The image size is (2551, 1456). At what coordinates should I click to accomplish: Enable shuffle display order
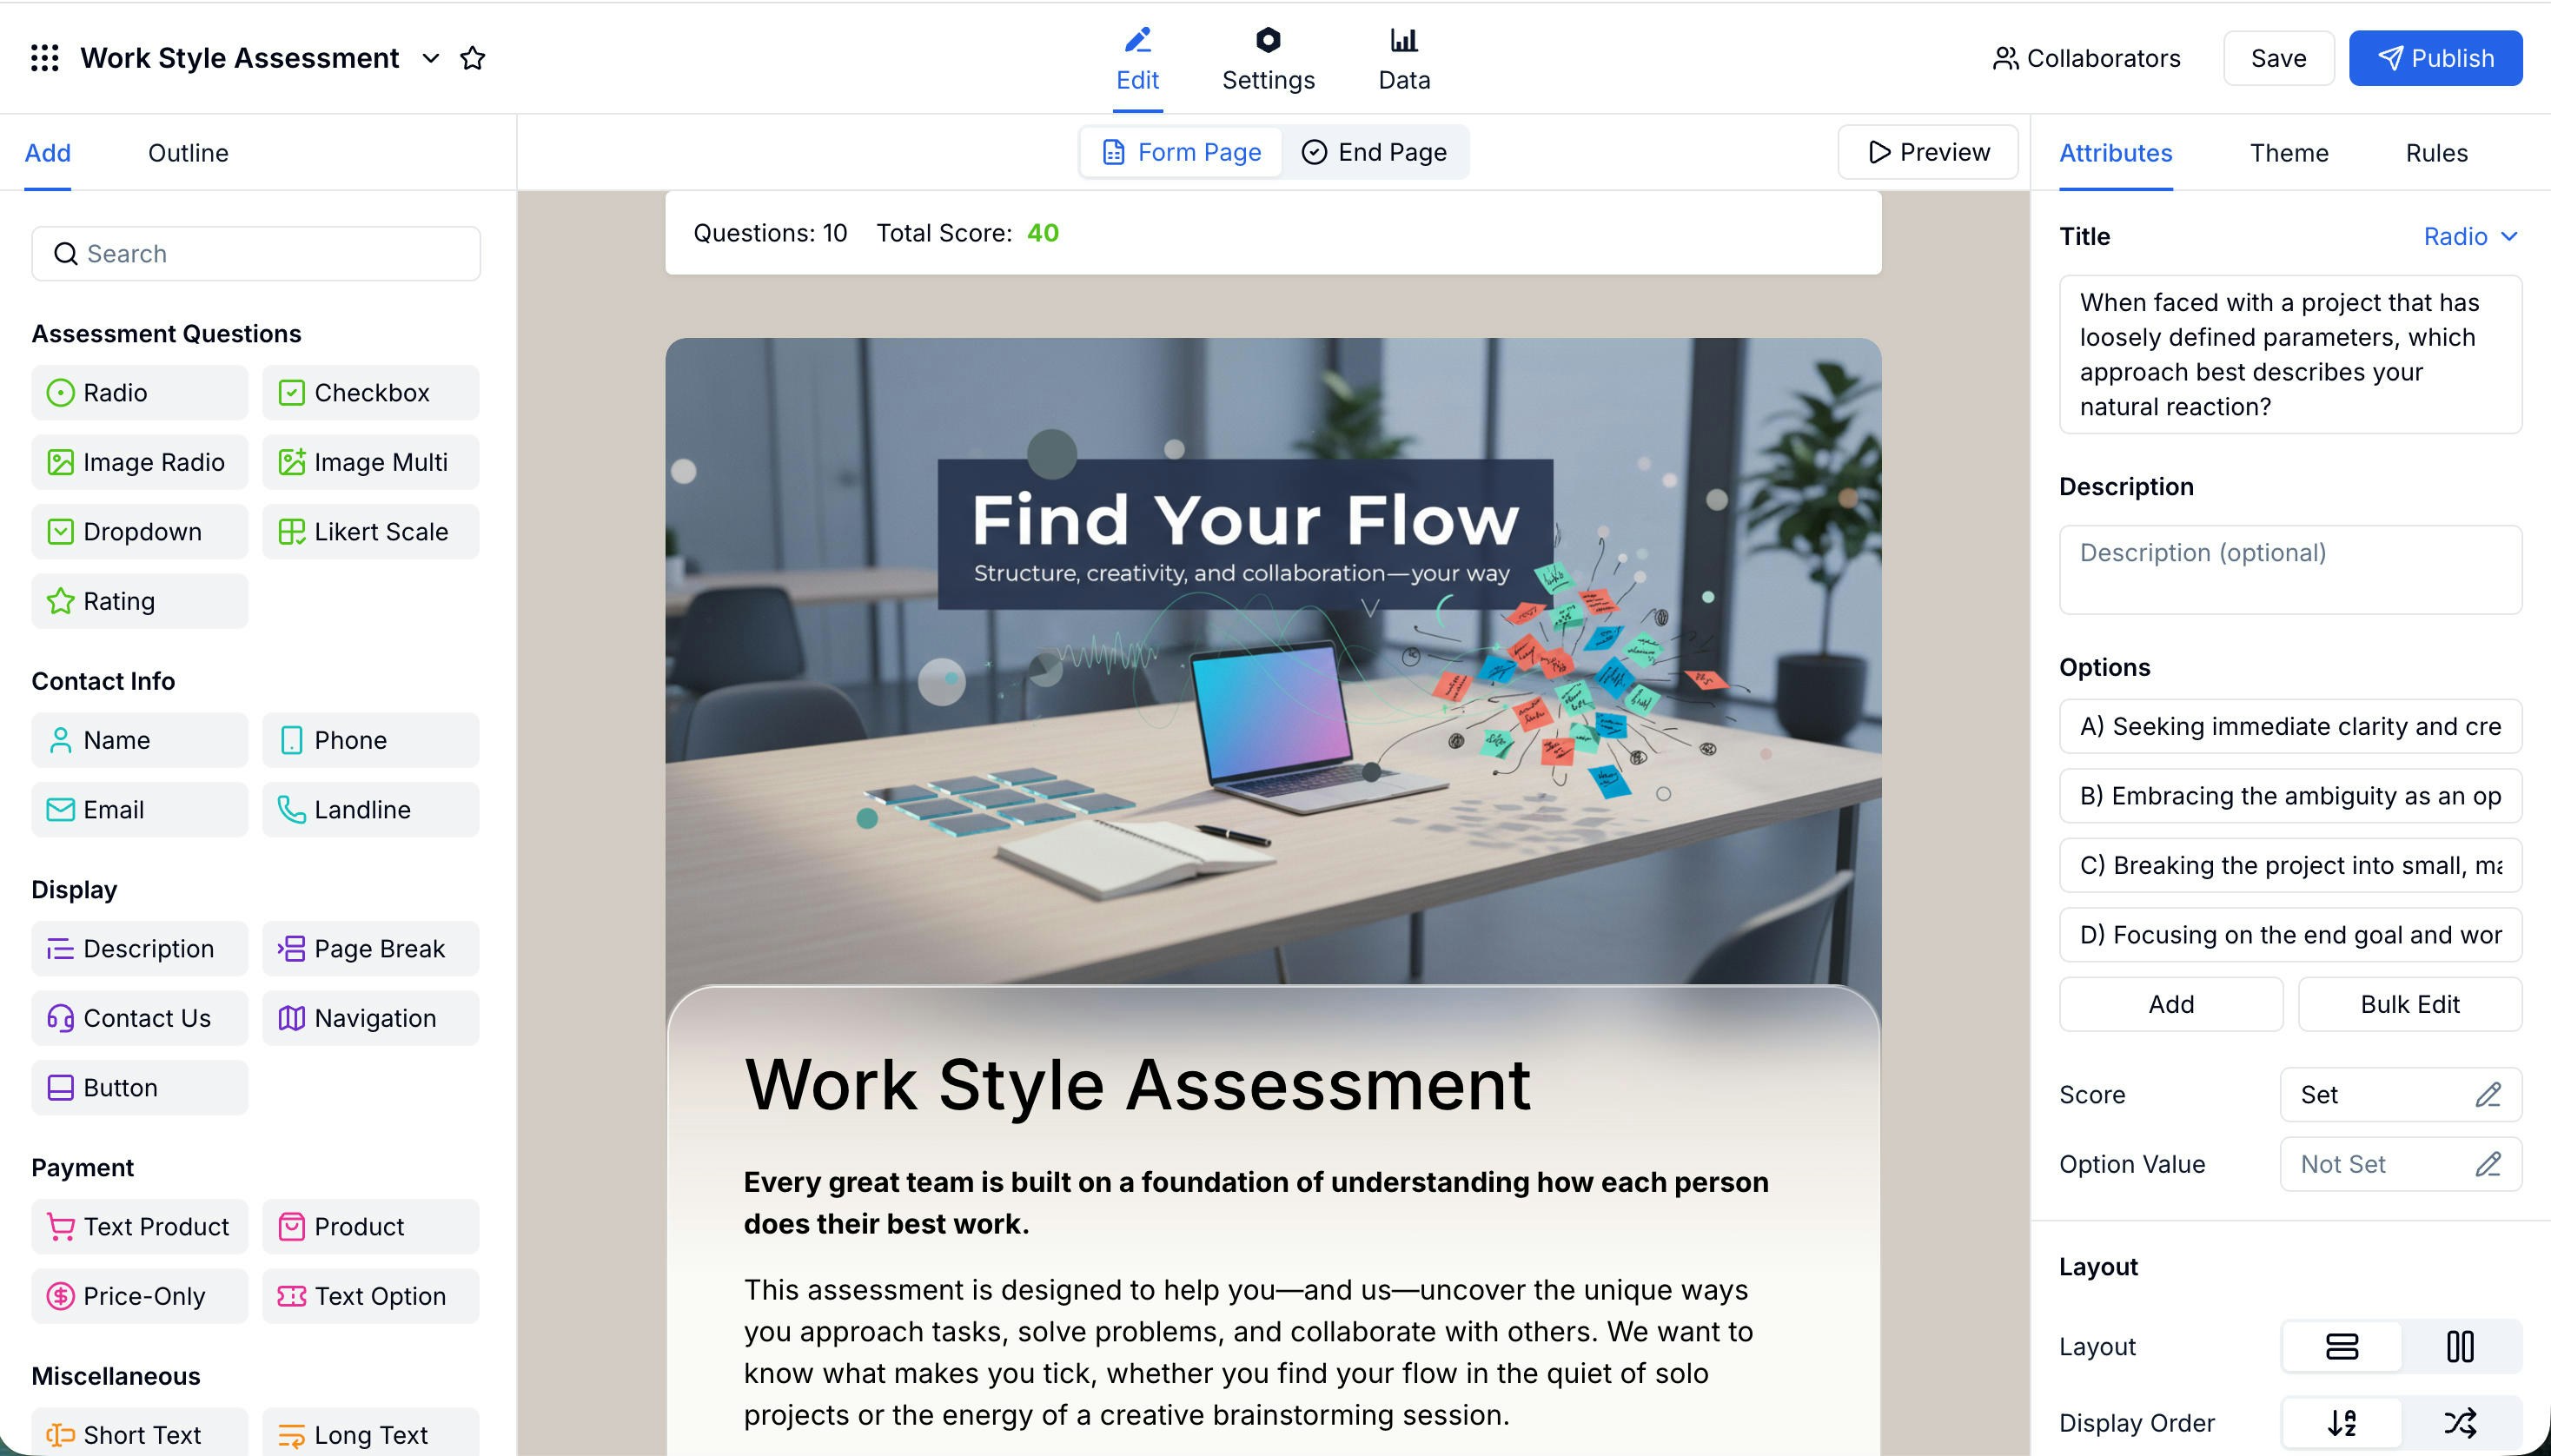click(2460, 1421)
